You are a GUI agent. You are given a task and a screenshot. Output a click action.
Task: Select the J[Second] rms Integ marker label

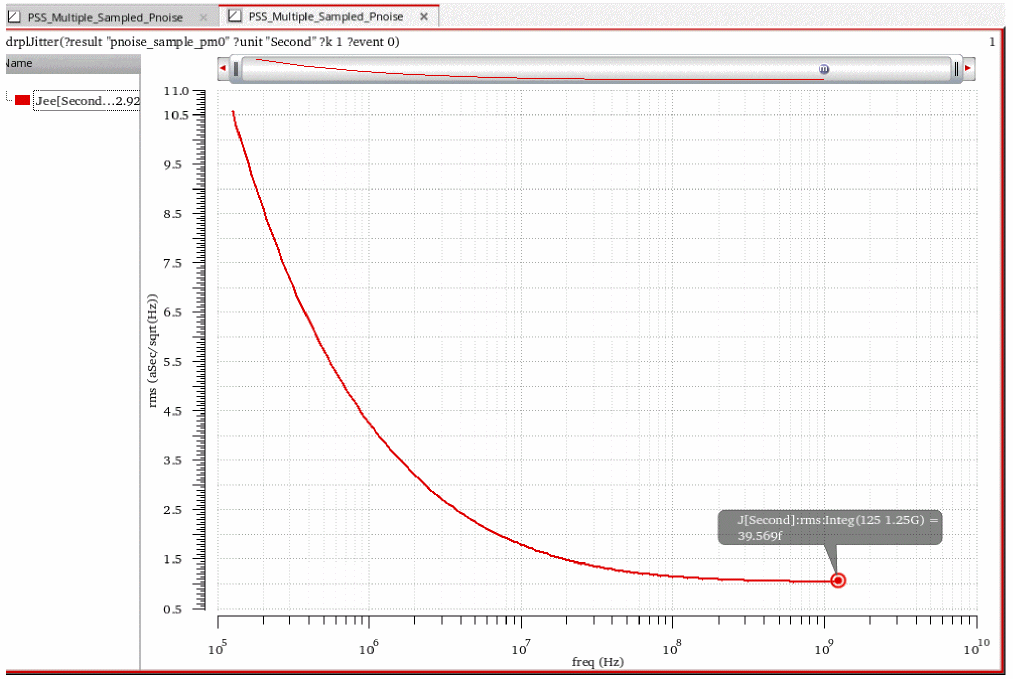click(x=830, y=527)
